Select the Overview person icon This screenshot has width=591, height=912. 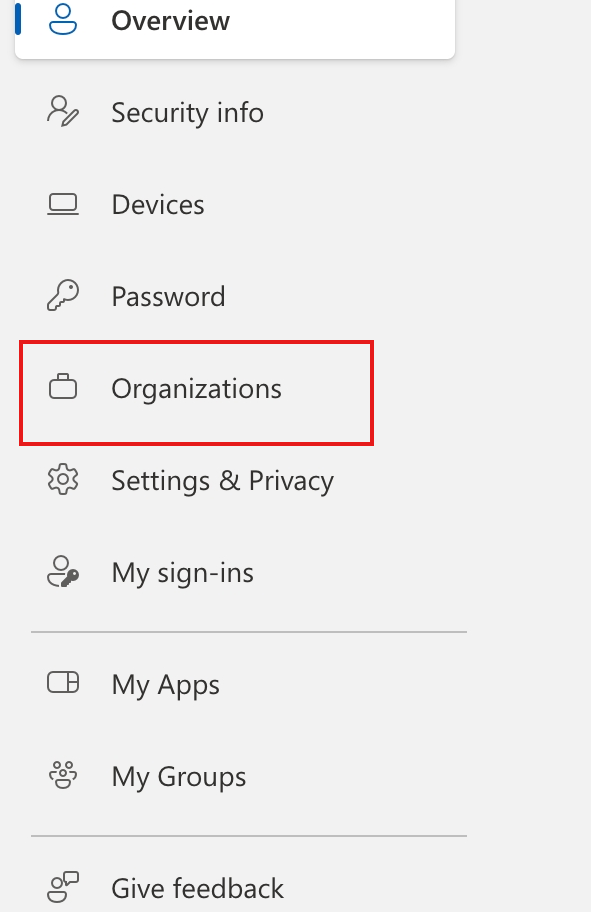point(63,19)
